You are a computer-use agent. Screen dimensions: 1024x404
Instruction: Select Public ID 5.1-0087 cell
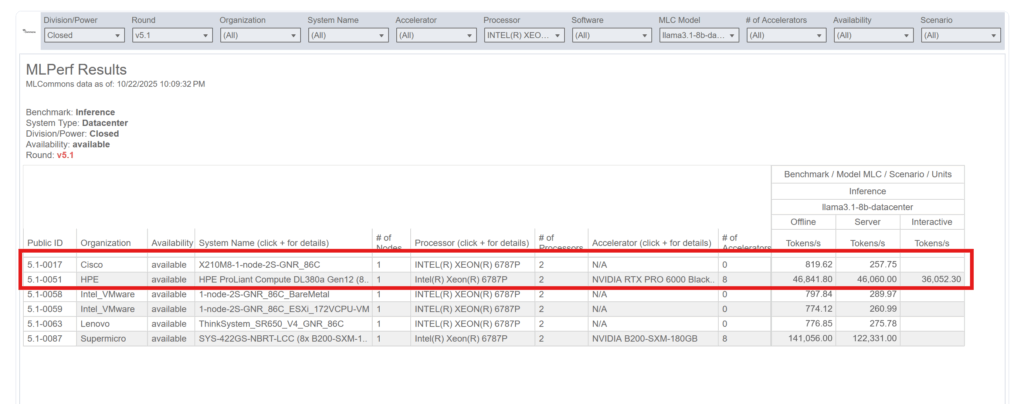click(x=45, y=339)
